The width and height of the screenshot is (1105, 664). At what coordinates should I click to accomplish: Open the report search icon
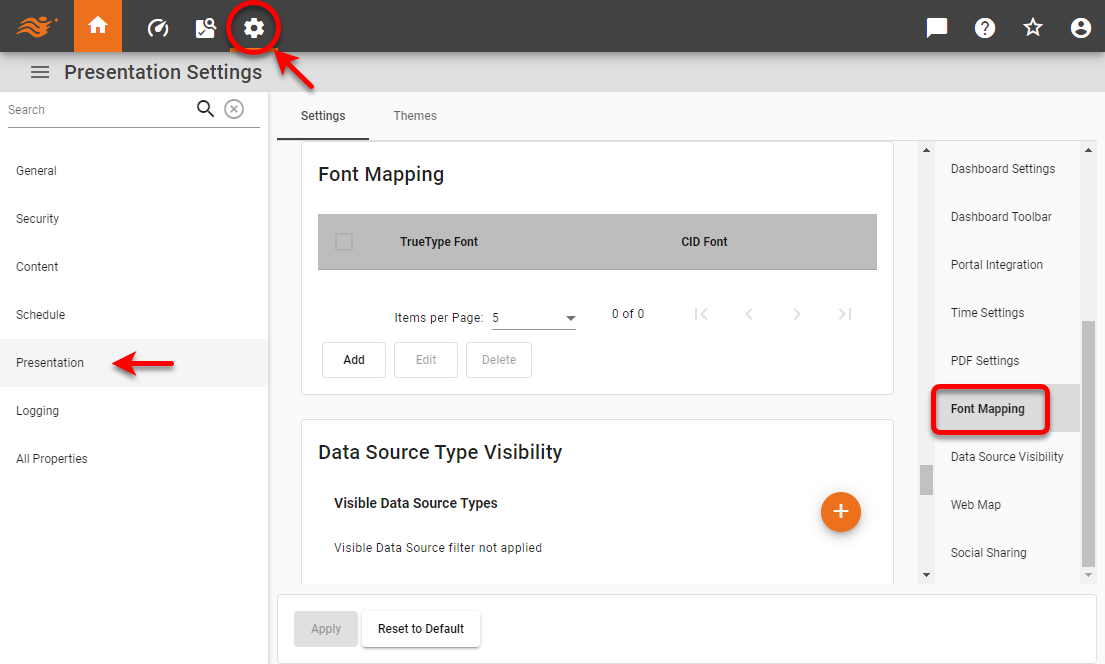tap(206, 28)
